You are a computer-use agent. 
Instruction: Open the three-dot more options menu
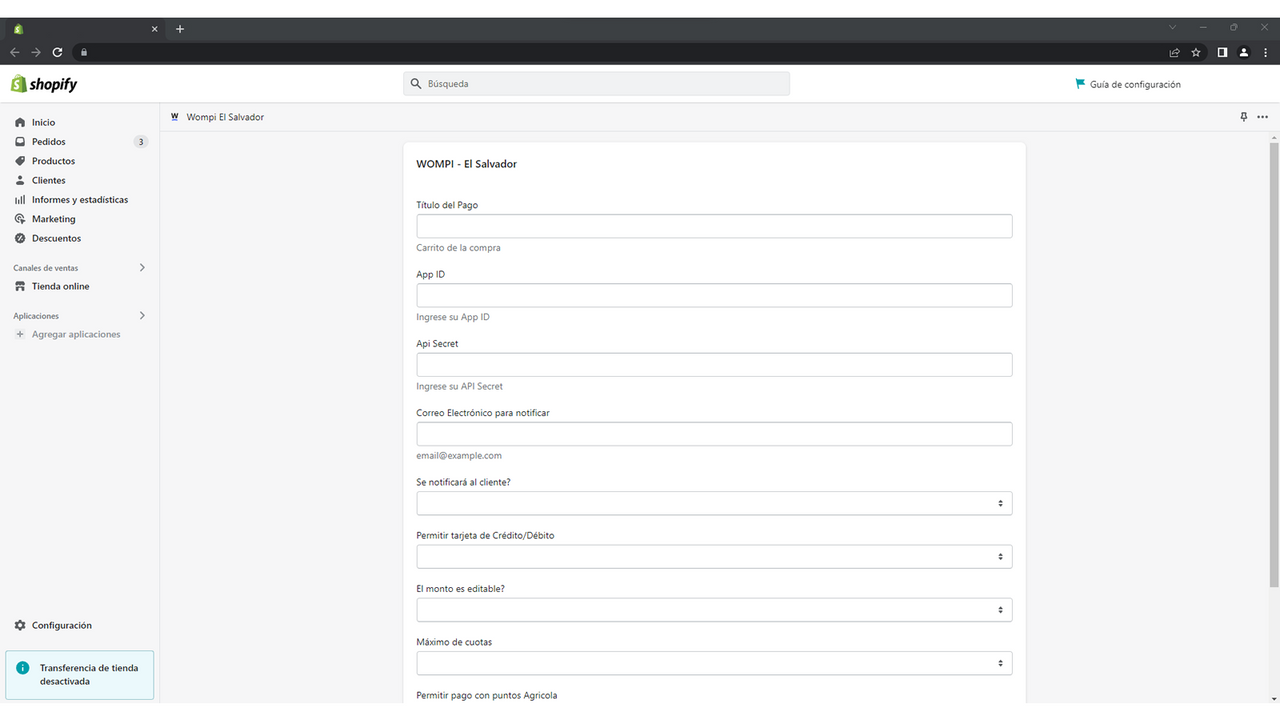[x=1263, y=117]
